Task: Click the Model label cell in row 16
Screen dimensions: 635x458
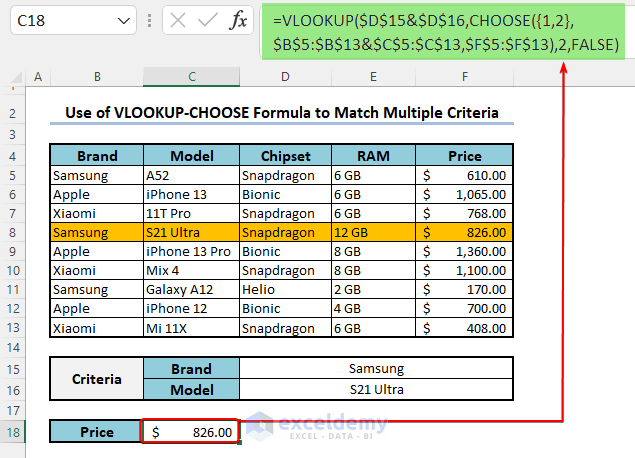Action: [192, 390]
